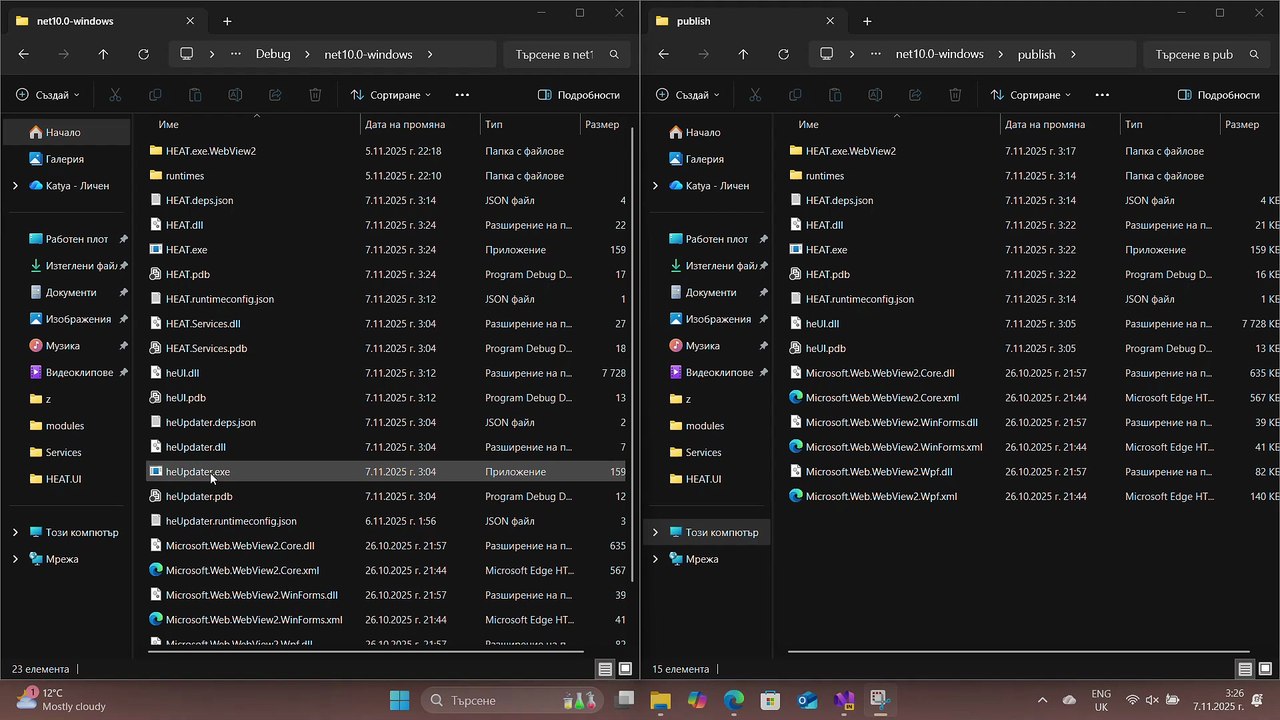Image resolution: width=1280 pixels, height=720 pixels.
Task: Go back in the net10.0-windows window
Action: [23, 54]
